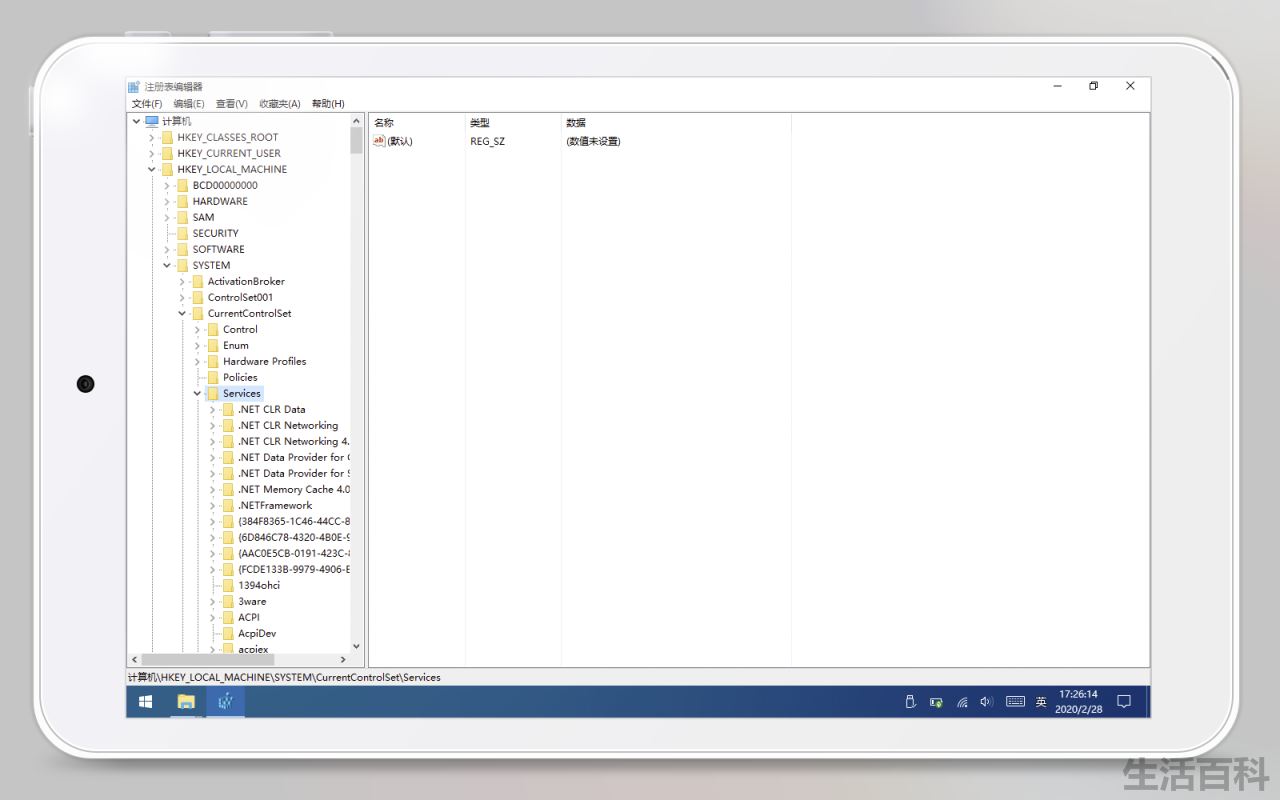This screenshot has height=800, width=1280.
Task: Click the safely remove hardware tray icon
Action: pos(910,702)
